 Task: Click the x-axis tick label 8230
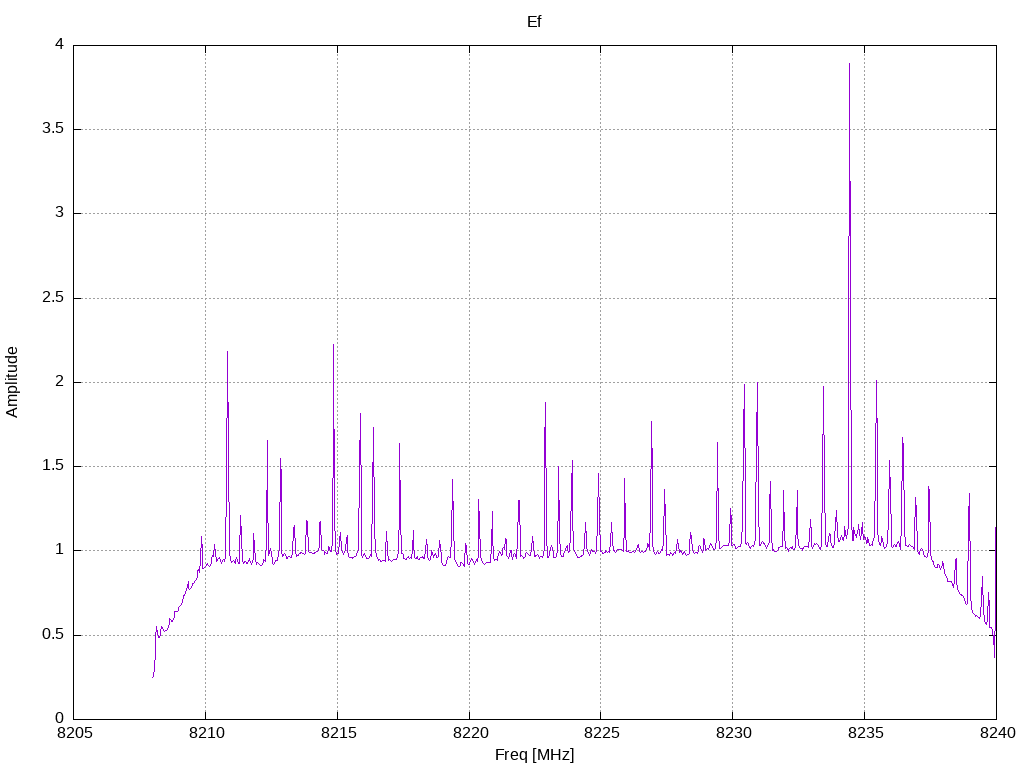click(x=733, y=733)
